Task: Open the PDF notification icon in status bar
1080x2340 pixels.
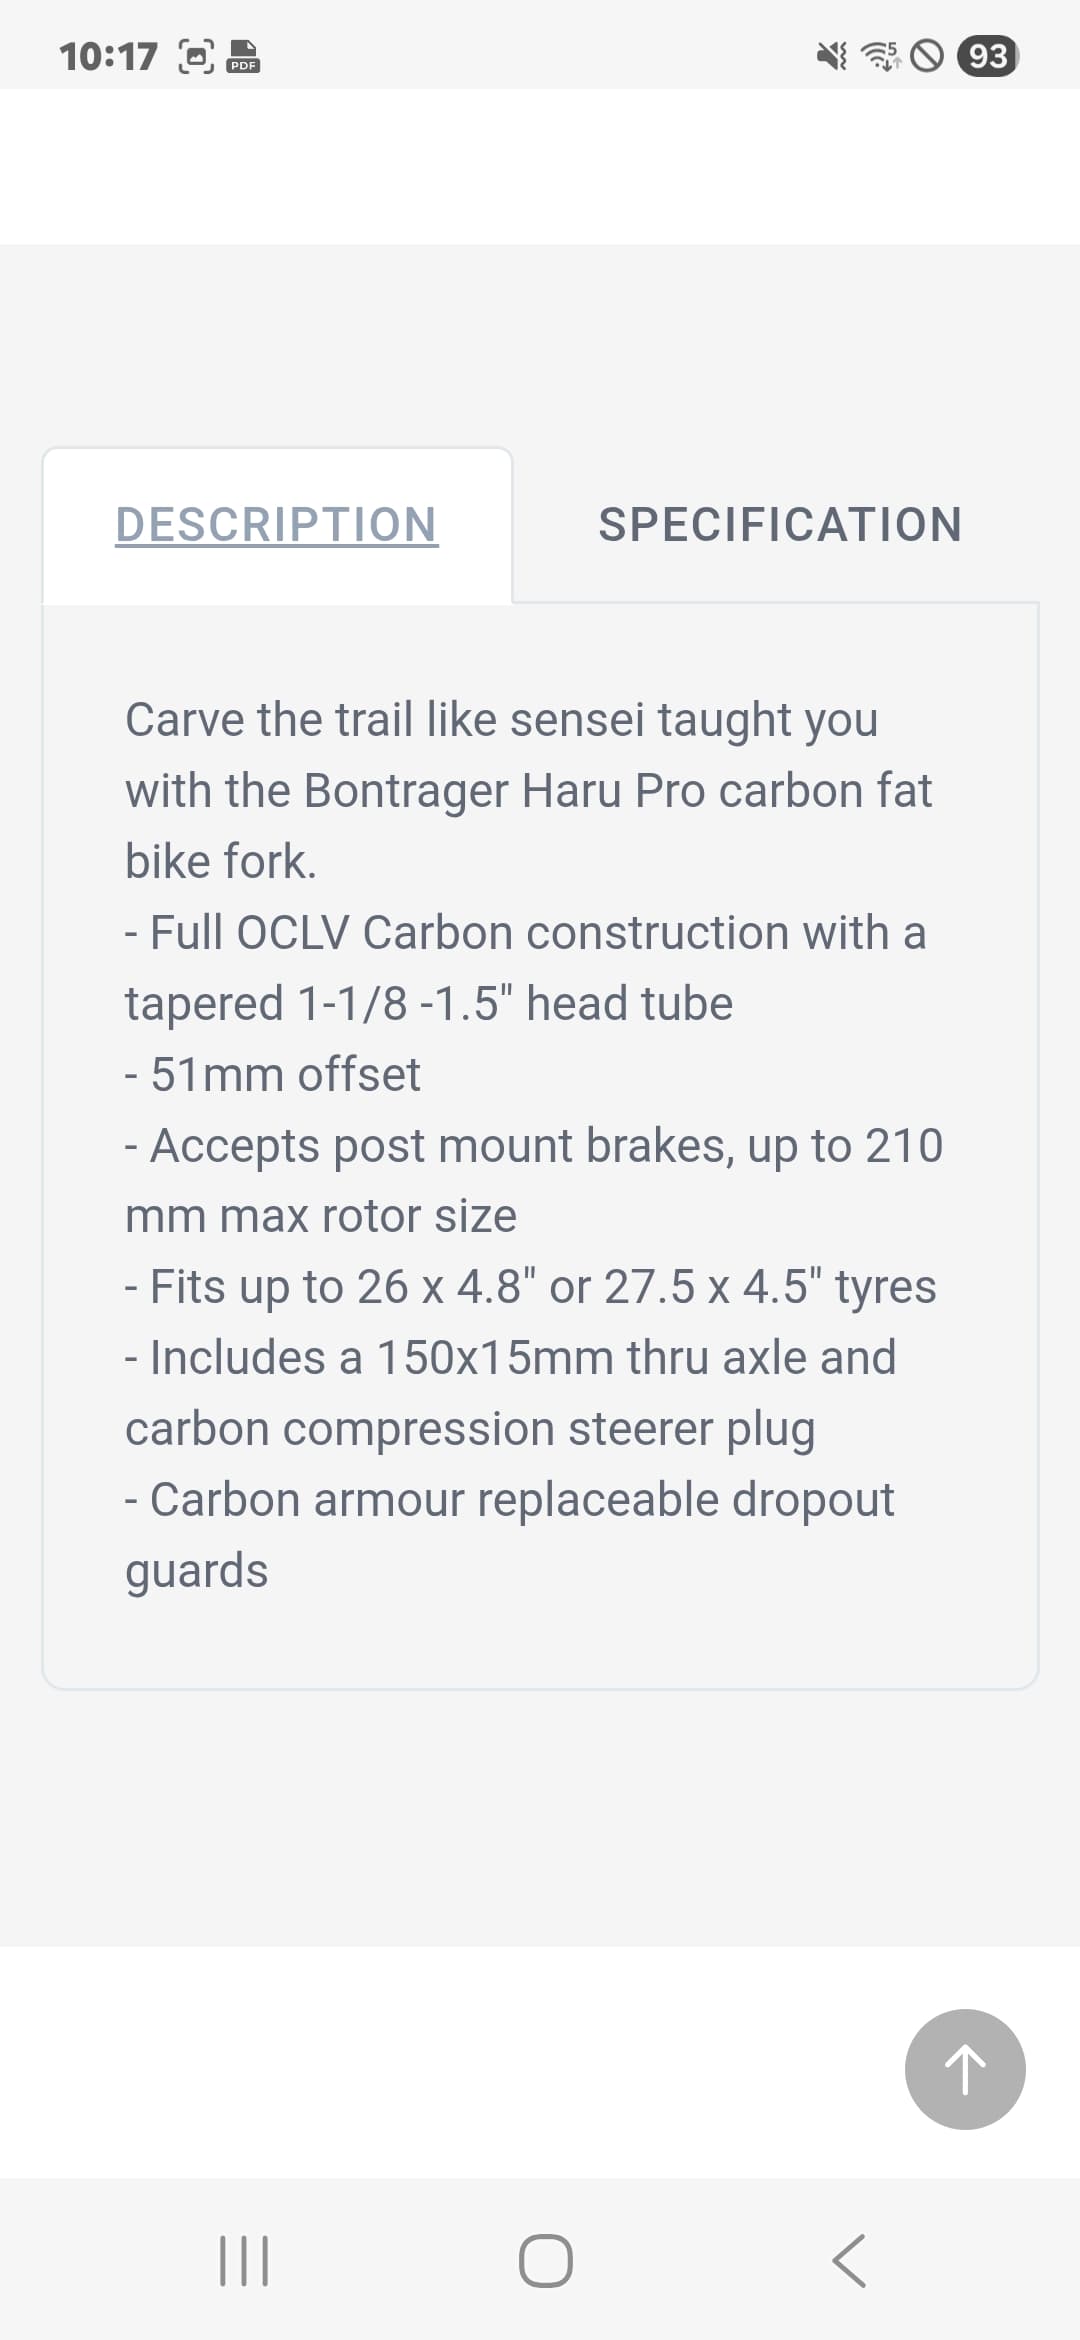Action: click(245, 58)
